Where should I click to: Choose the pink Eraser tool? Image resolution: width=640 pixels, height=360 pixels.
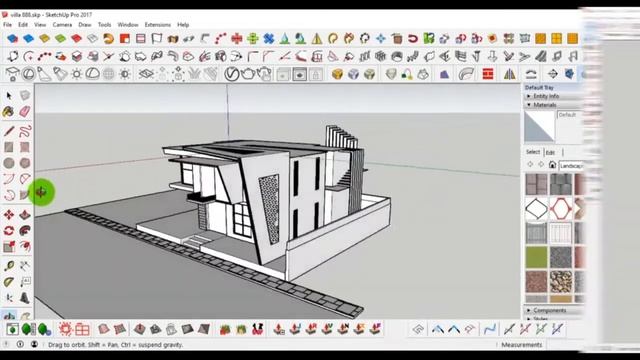tap(25, 111)
